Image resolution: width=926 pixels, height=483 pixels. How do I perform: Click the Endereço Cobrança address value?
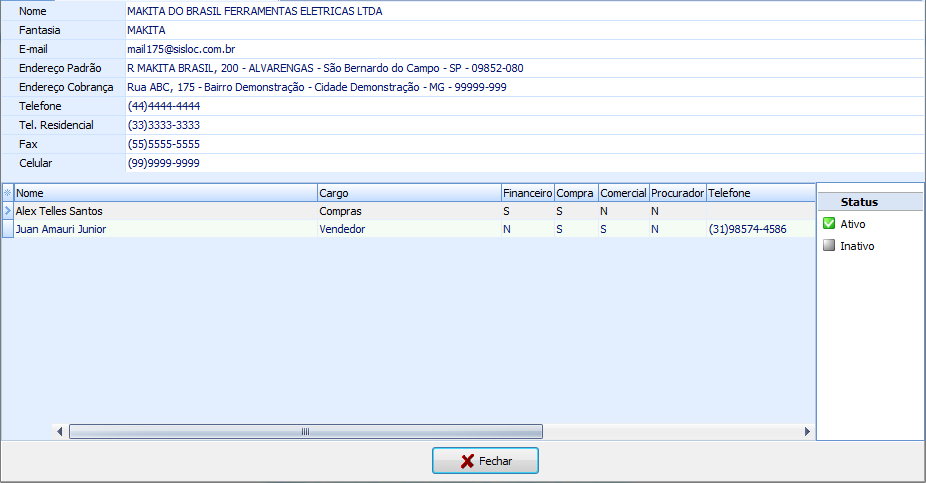[x=524, y=87]
